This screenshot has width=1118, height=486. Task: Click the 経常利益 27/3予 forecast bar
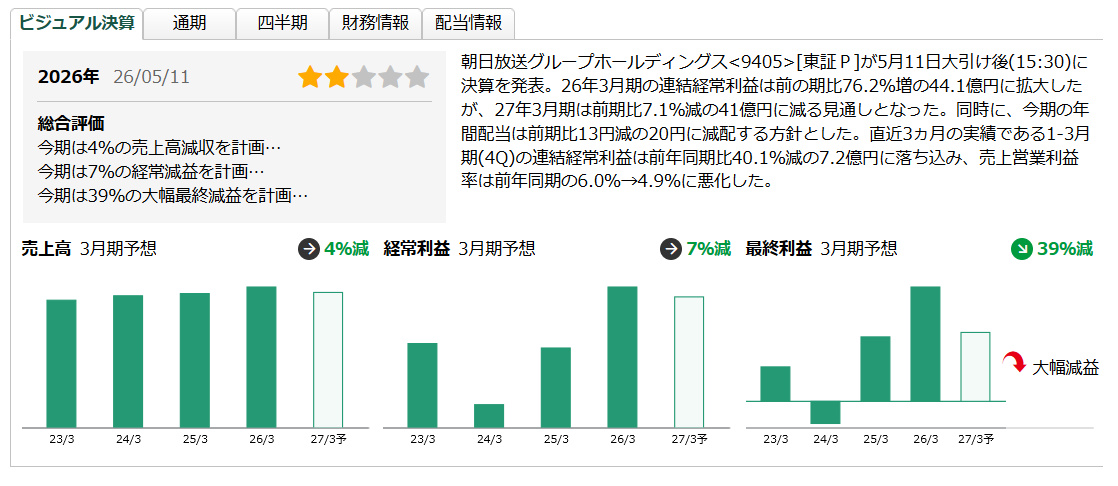(689, 362)
